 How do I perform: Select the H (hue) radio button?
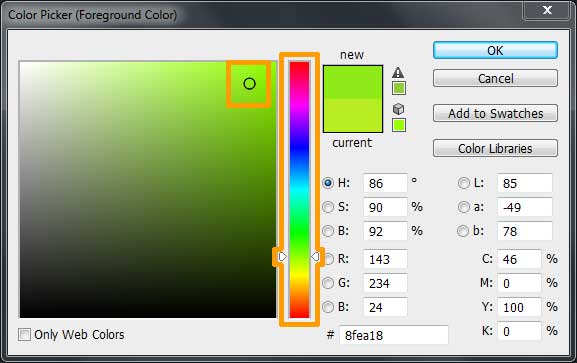(328, 183)
